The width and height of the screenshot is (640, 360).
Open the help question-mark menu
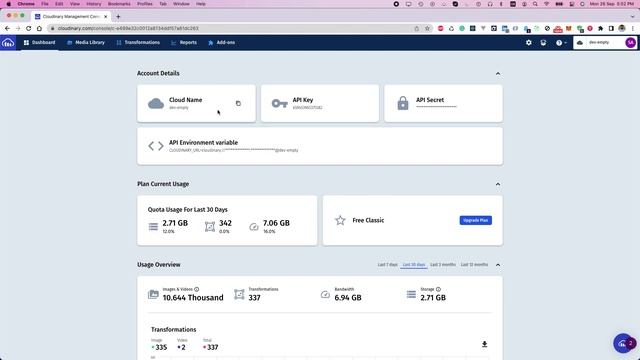coord(561,42)
